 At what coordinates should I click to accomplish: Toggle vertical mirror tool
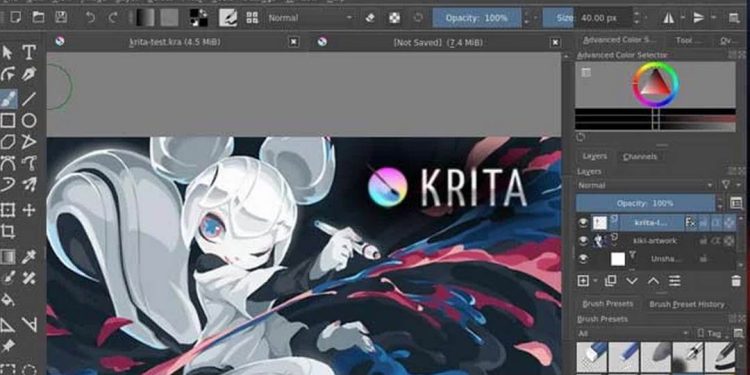pyautogui.click(x=699, y=18)
